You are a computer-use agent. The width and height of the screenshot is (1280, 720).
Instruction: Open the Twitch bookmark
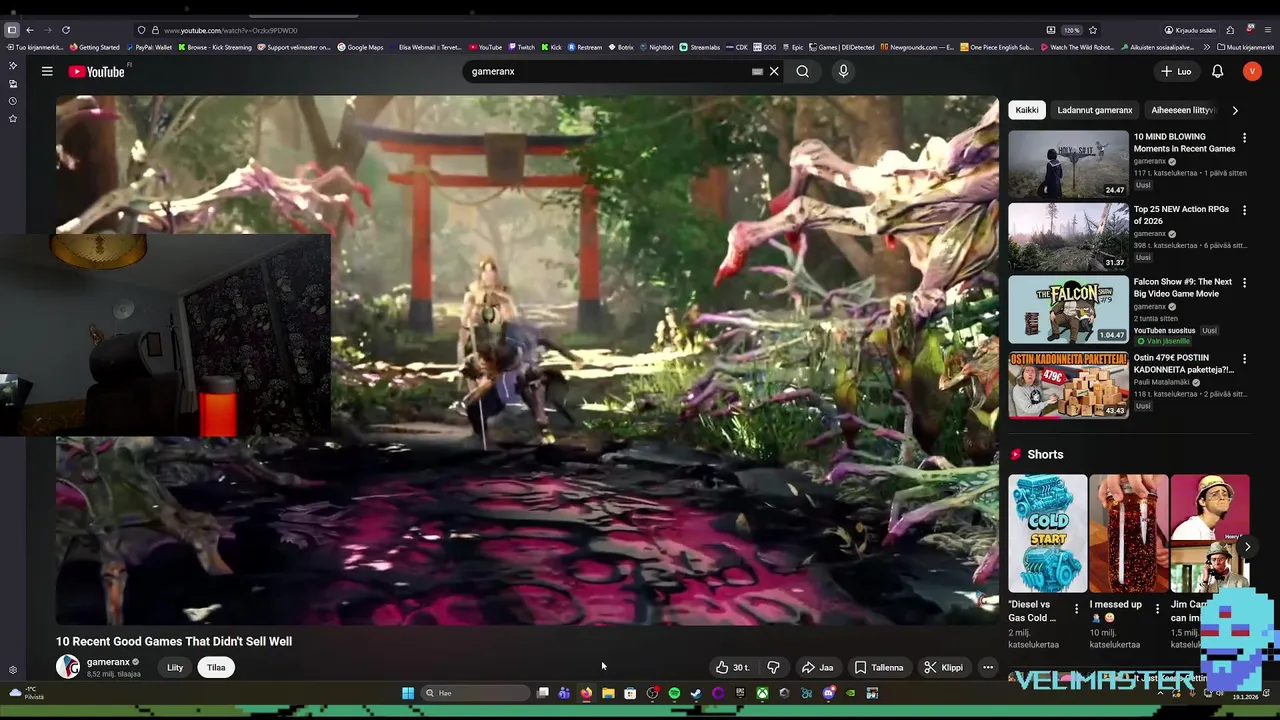coord(522,47)
